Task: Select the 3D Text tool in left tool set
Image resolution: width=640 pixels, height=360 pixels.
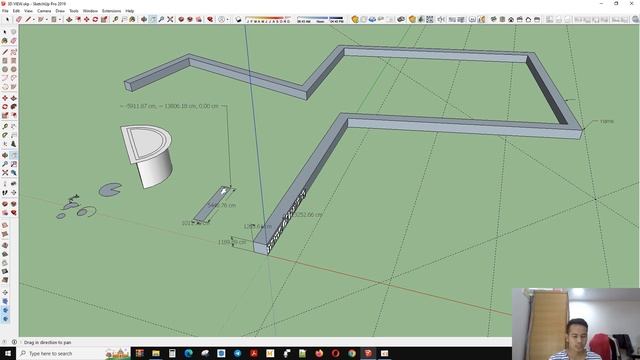Action: [13, 144]
